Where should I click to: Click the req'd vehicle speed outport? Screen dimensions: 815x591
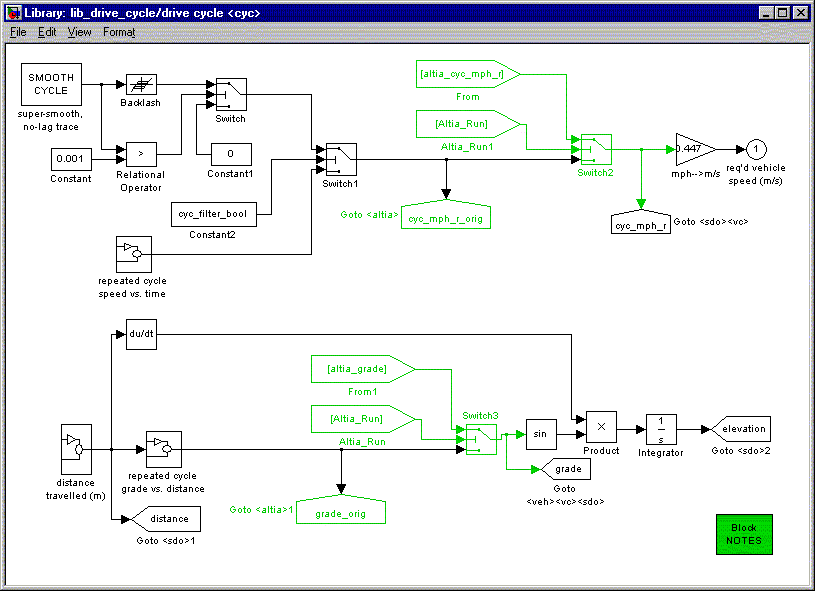pyautogui.click(x=756, y=149)
